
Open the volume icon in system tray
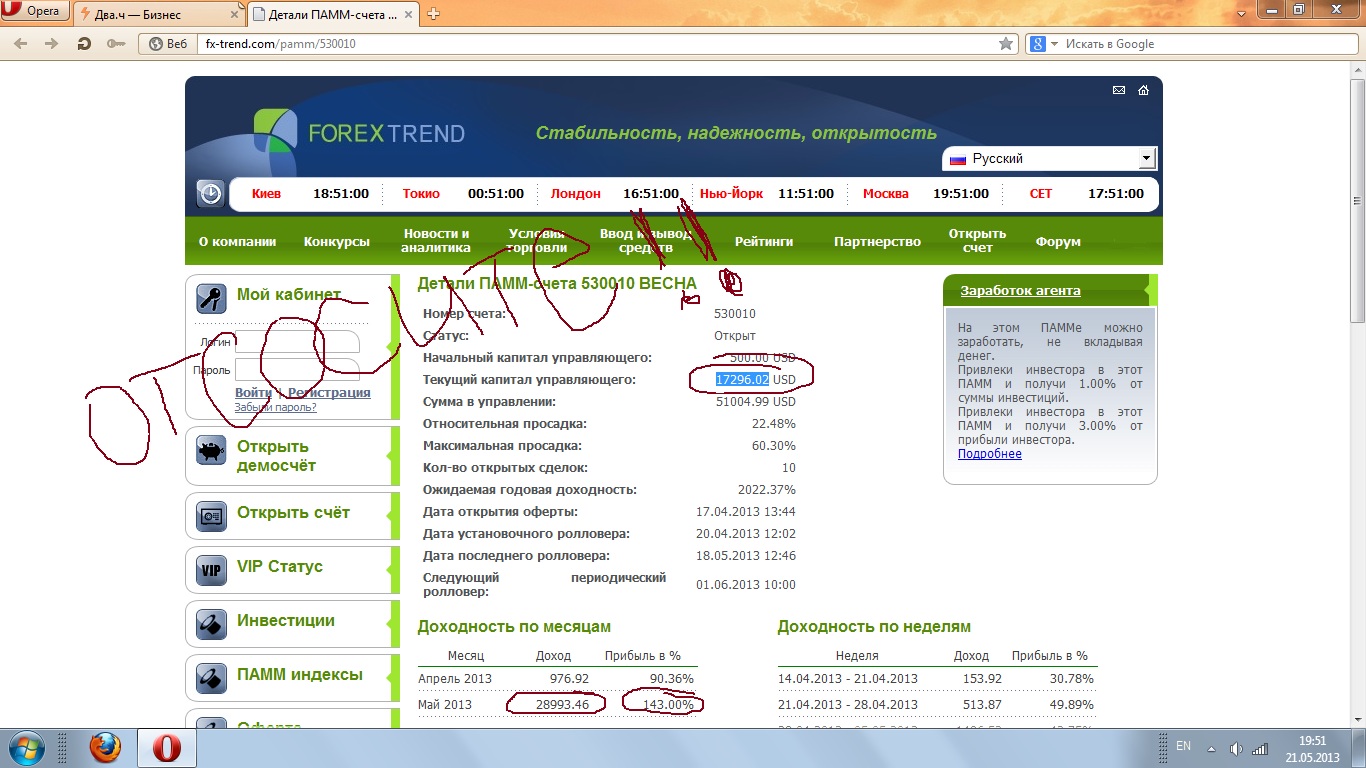point(1236,748)
